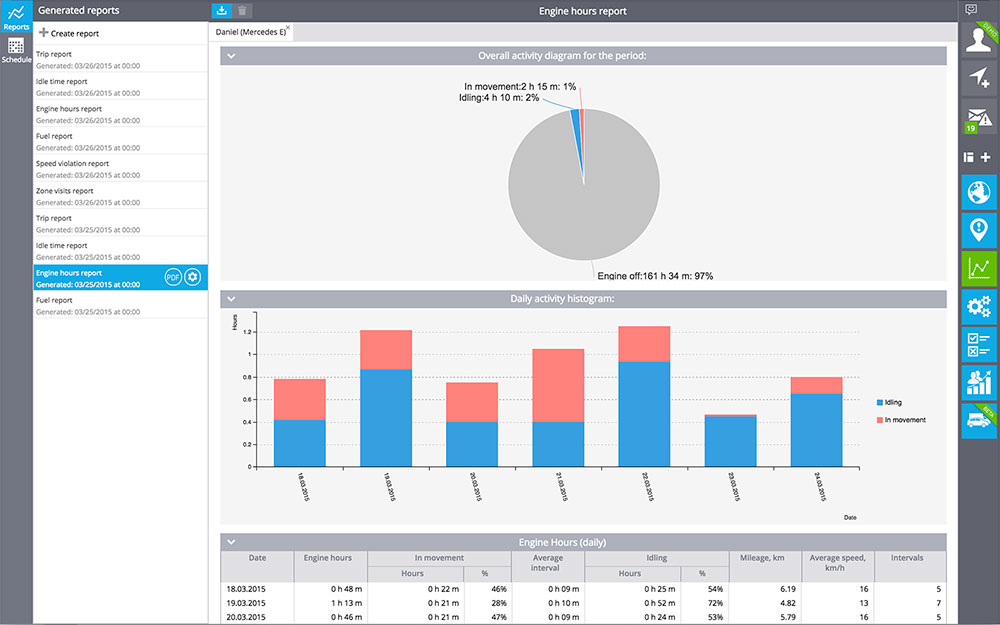Collapse Overall activity diagram section
This screenshot has width=1000, height=625.
click(x=231, y=56)
